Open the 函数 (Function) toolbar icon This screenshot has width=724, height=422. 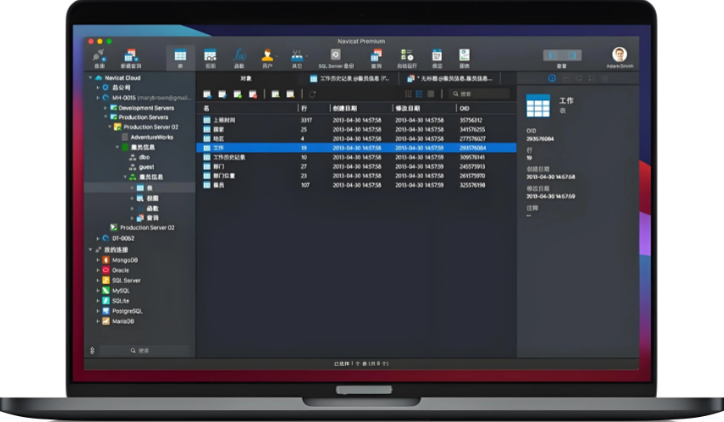[239, 58]
